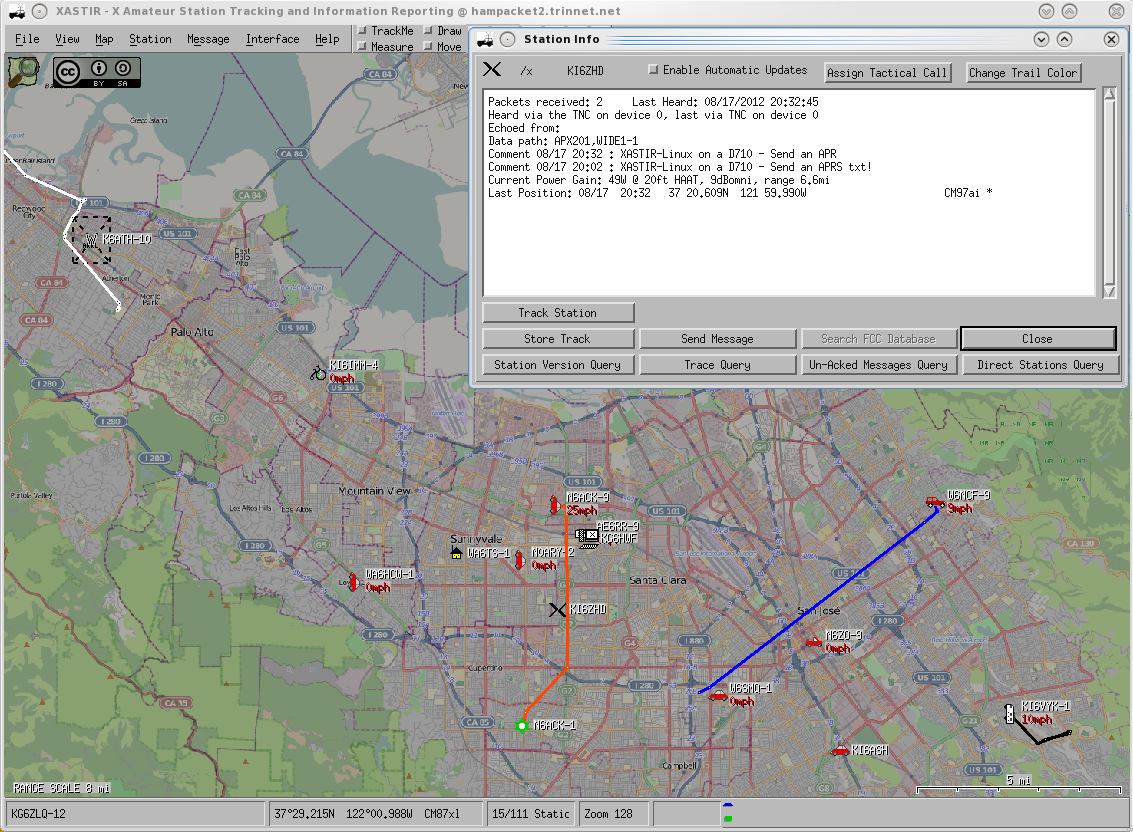Click the KI6ZHD callsign label in Station Info
Image resolution: width=1133 pixels, height=832 pixels.
click(x=585, y=70)
